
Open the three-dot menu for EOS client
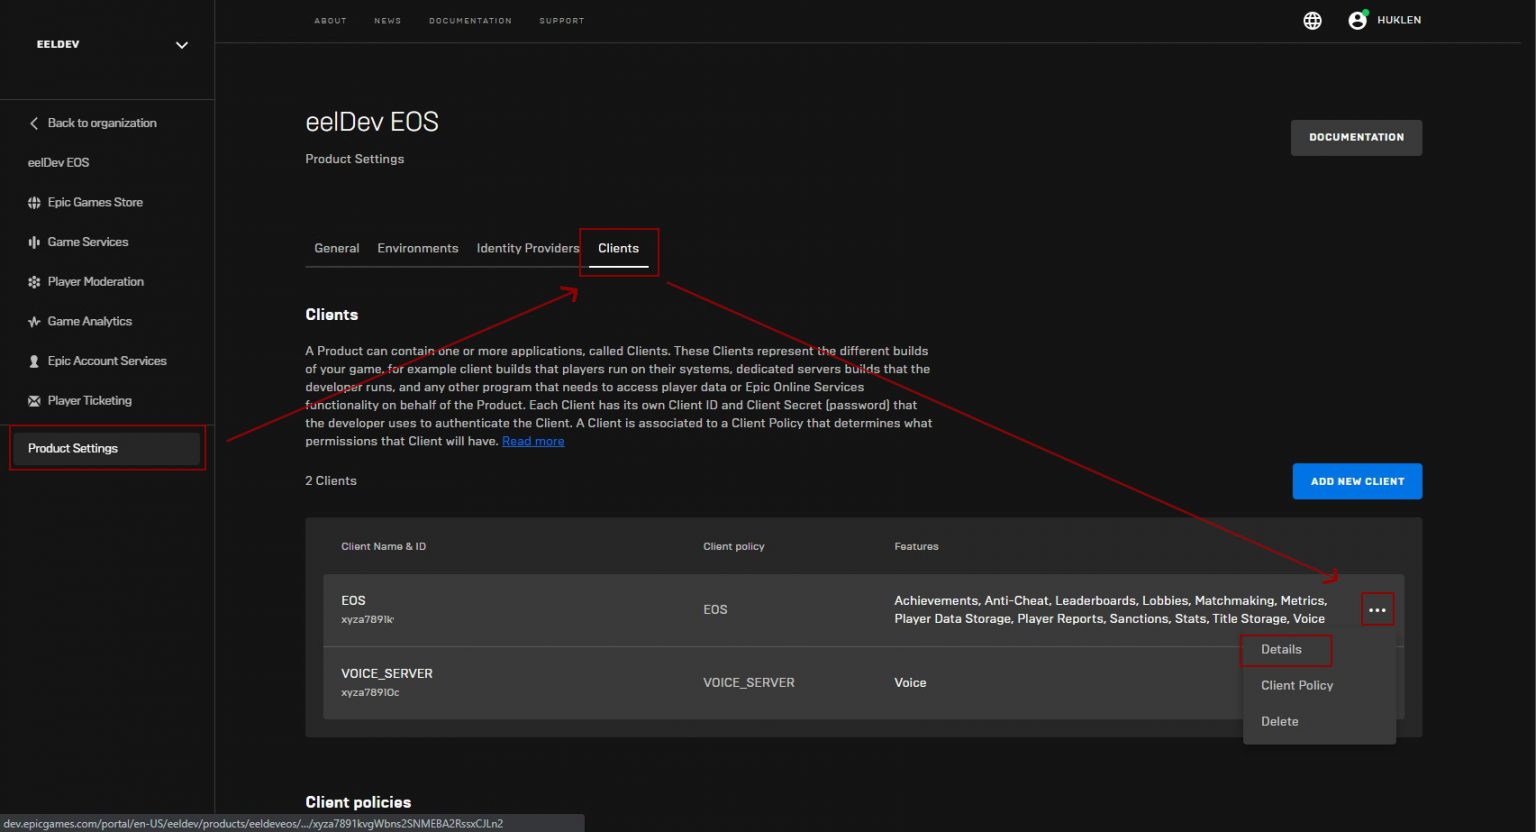coord(1377,610)
